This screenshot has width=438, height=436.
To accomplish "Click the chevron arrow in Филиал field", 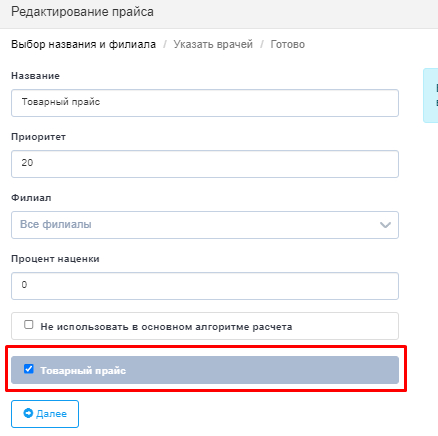I will [385, 225].
